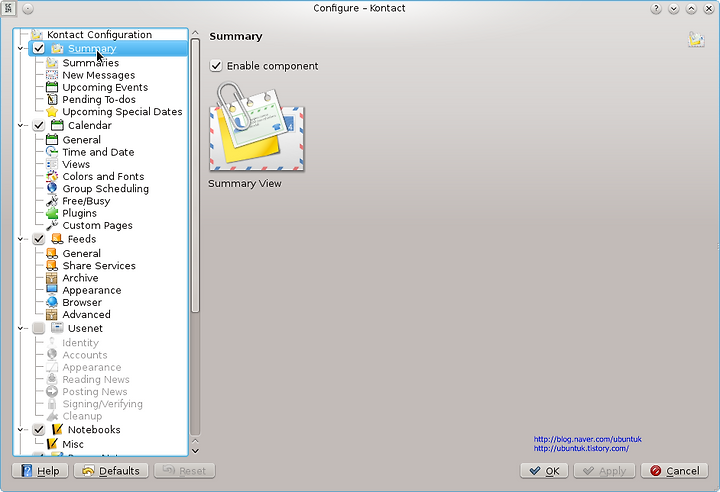Click the Share Services icon
This screenshot has width=720, height=492.
tap(52, 266)
